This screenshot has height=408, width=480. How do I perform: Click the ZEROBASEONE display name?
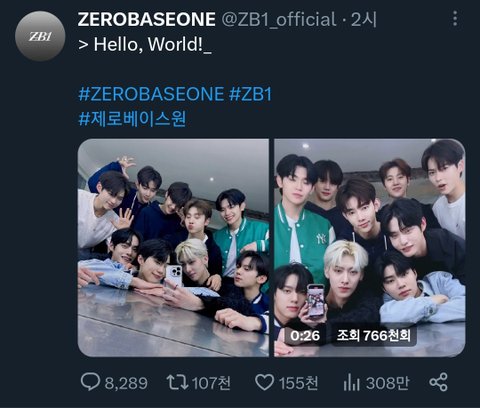click(x=146, y=19)
